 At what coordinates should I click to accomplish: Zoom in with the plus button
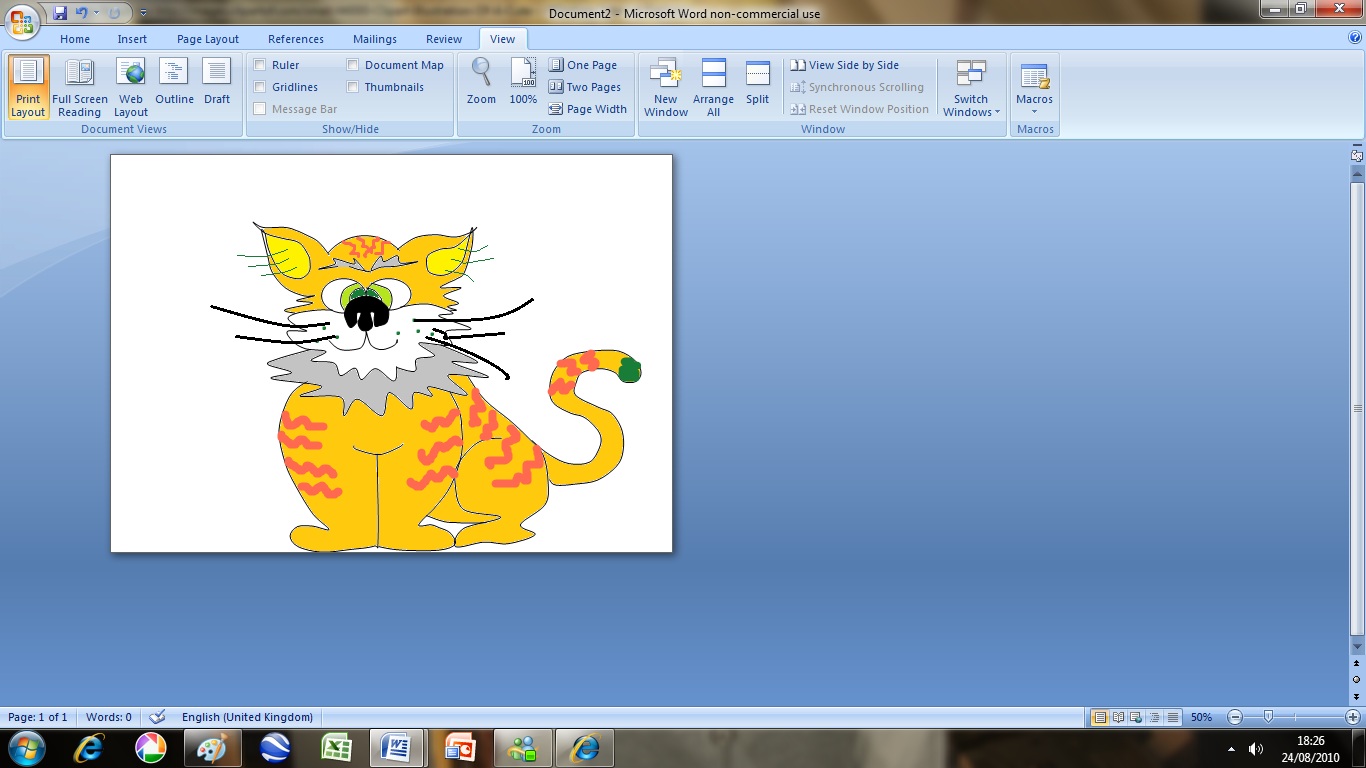point(1353,717)
